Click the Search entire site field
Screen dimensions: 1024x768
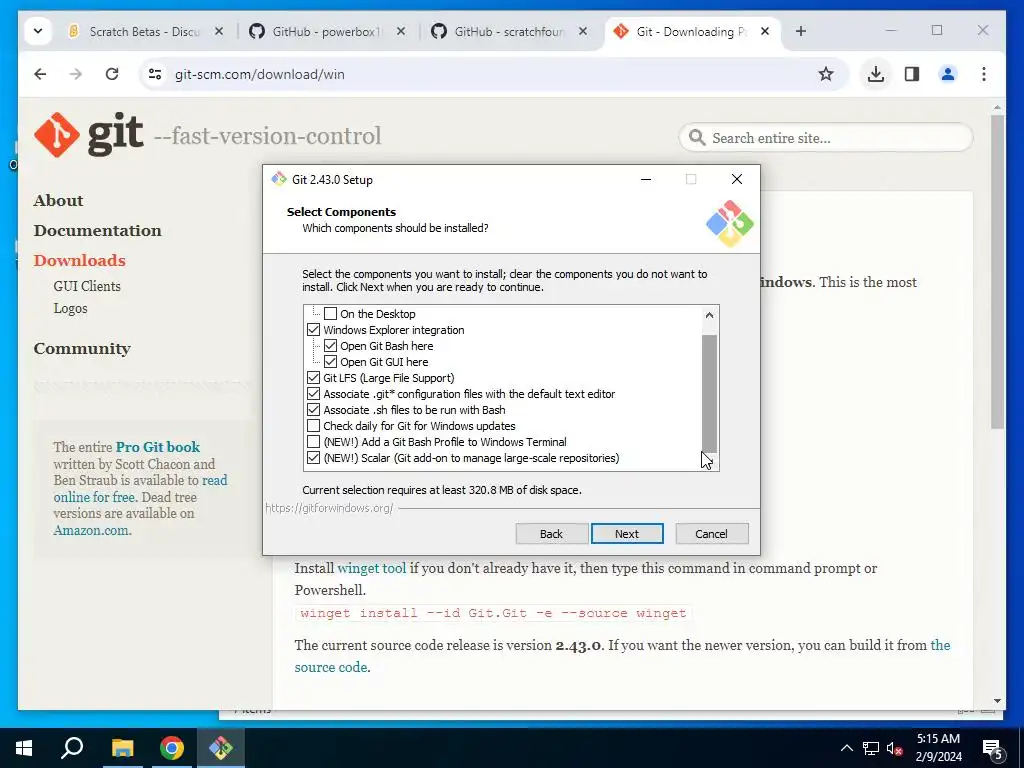tap(826, 138)
